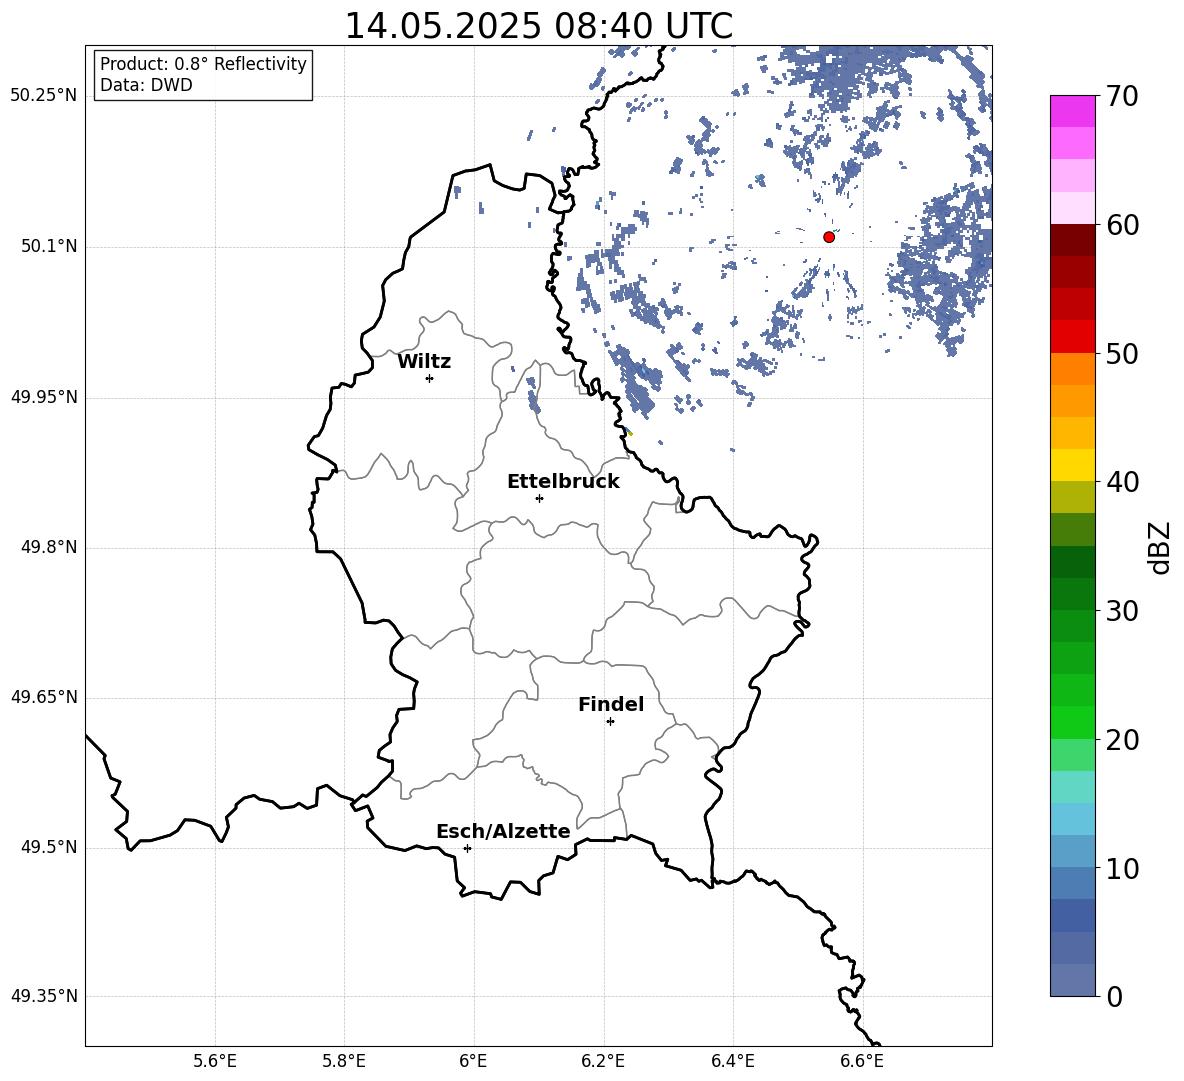Screen dimensions: 1184x1081
Task: Click the slate blue swatch just above 0 dBZ
Action: (1073, 980)
